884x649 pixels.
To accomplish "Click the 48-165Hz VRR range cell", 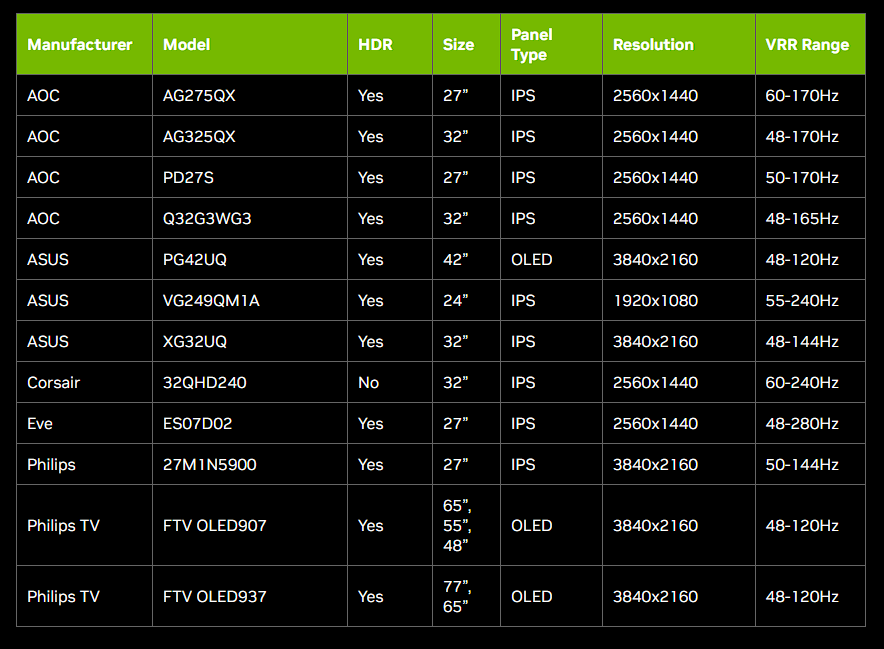I will click(810, 218).
